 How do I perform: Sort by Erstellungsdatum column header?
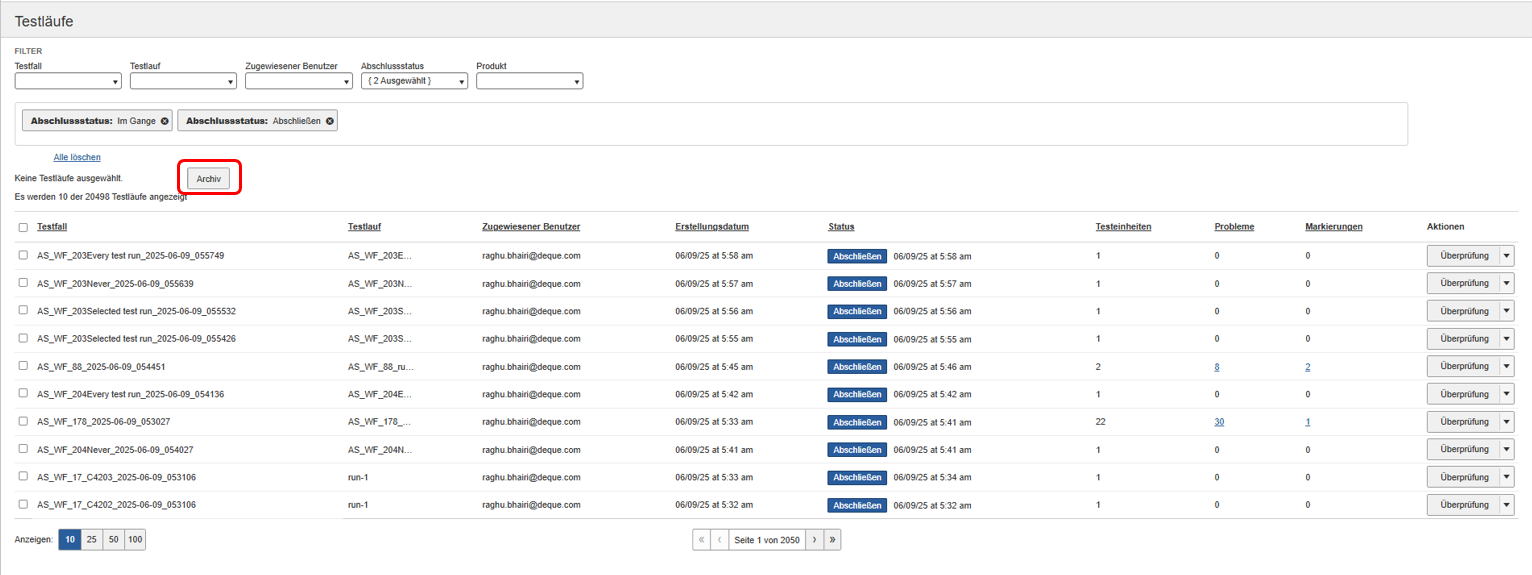pyautogui.click(x=712, y=227)
